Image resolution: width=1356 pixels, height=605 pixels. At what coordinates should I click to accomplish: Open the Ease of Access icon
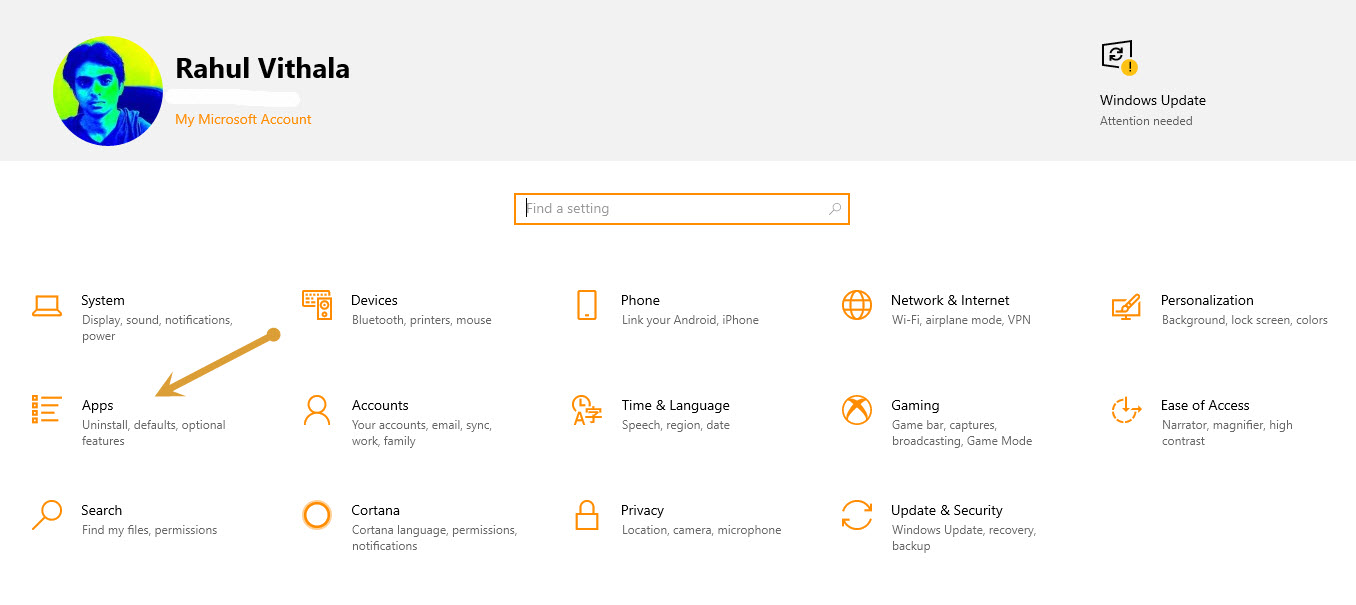[x=1127, y=410]
